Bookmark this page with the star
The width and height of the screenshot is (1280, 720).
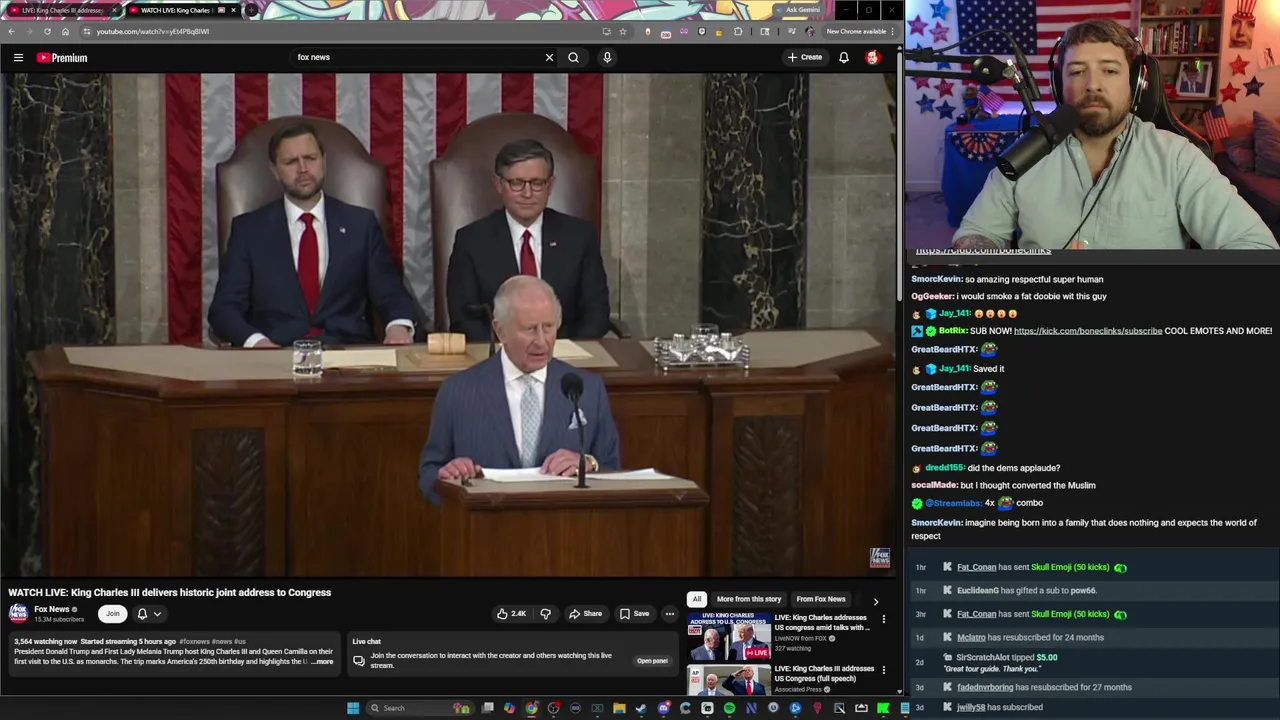[x=623, y=31]
